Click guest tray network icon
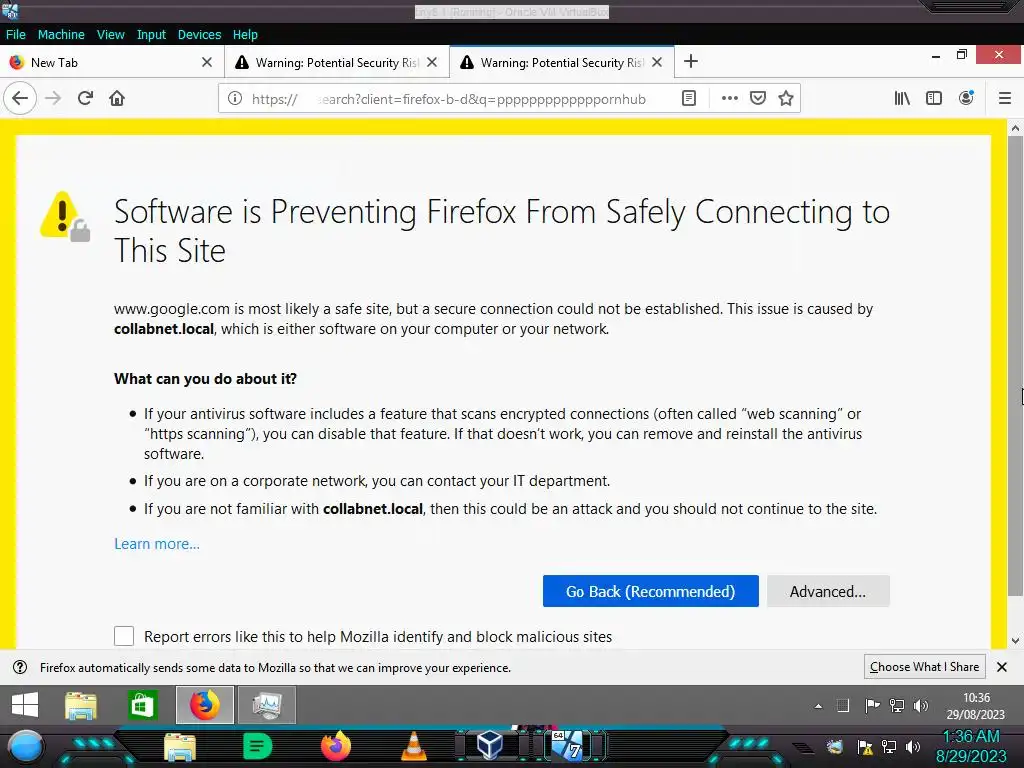Image resolution: width=1024 pixels, height=768 pixels. coord(897,705)
